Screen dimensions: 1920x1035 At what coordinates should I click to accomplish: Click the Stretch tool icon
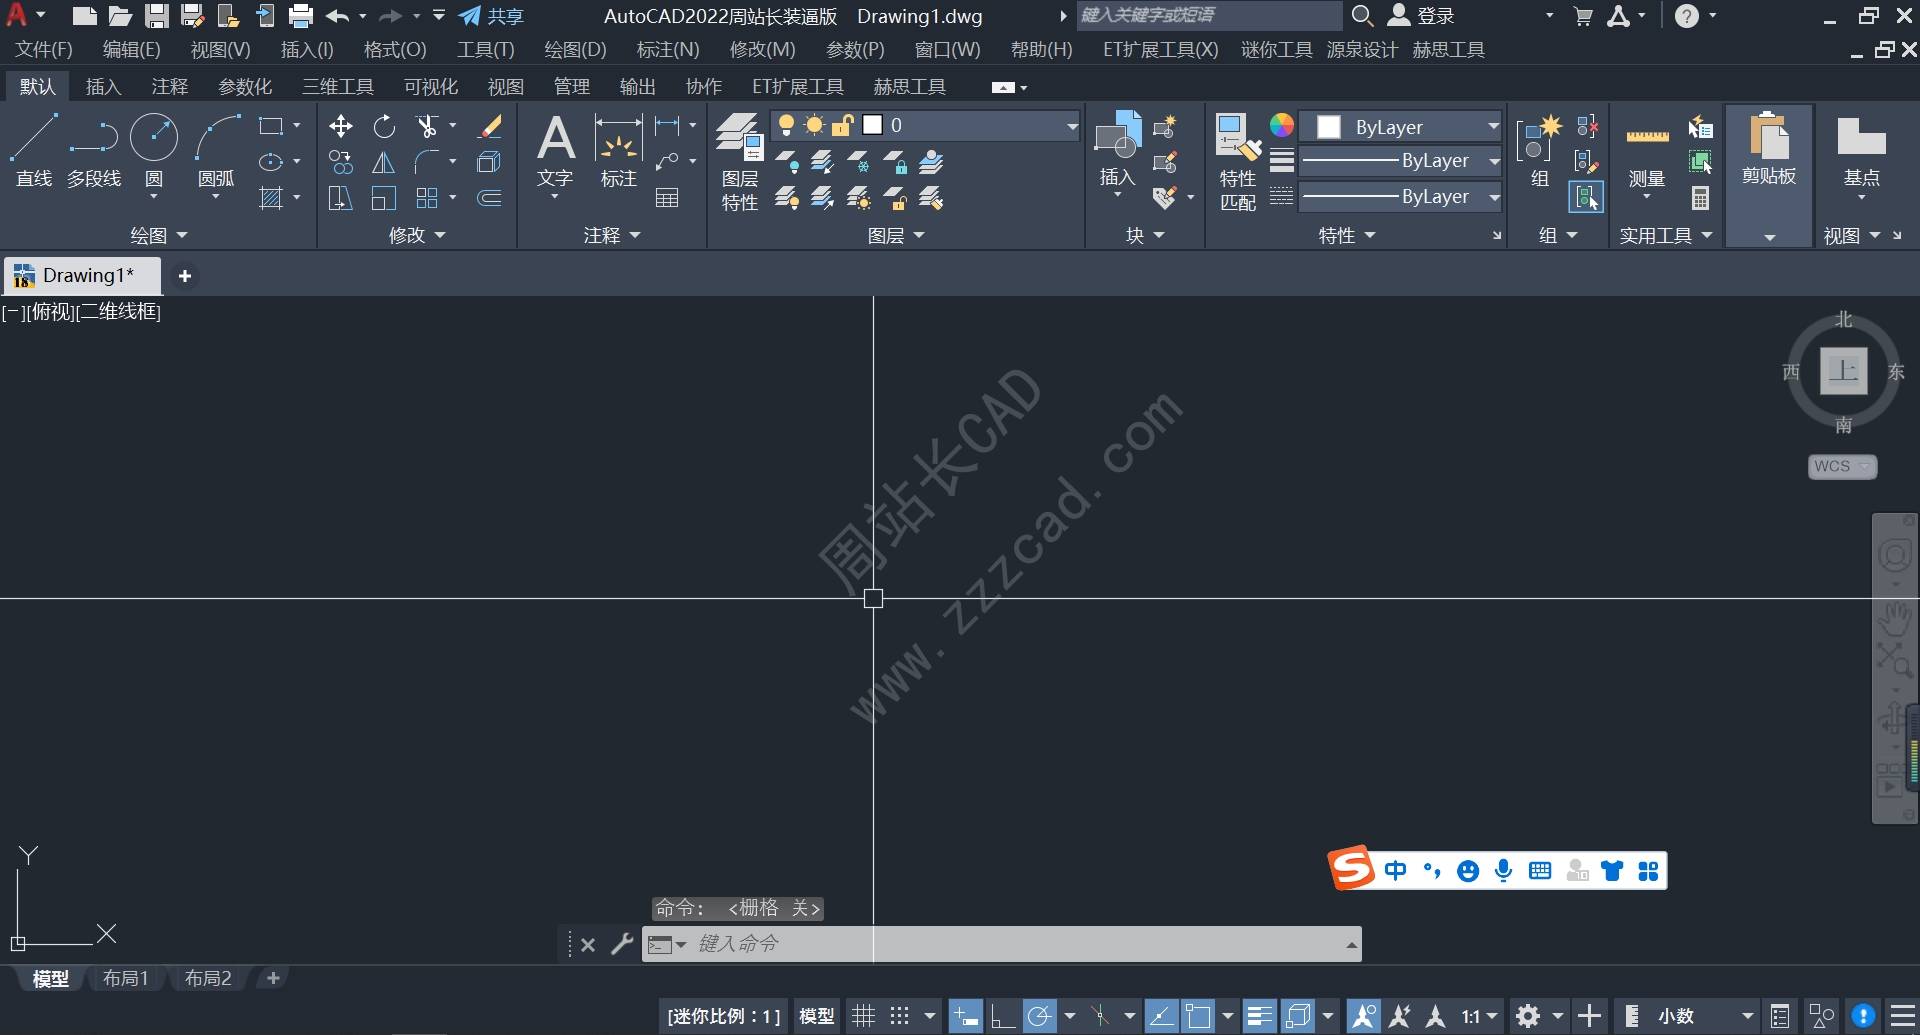tap(340, 198)
